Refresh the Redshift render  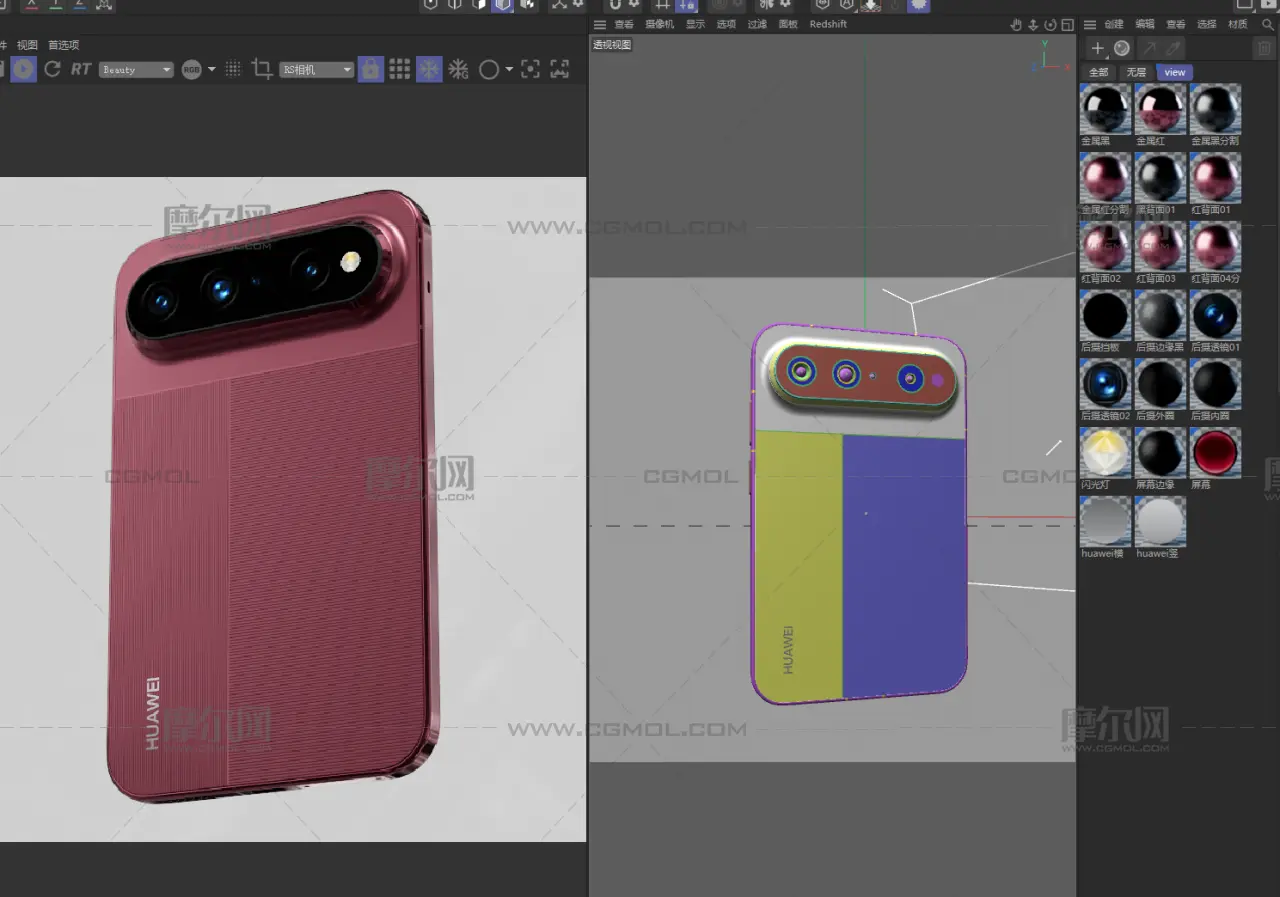pyautogui.click(x=52, y=69)
